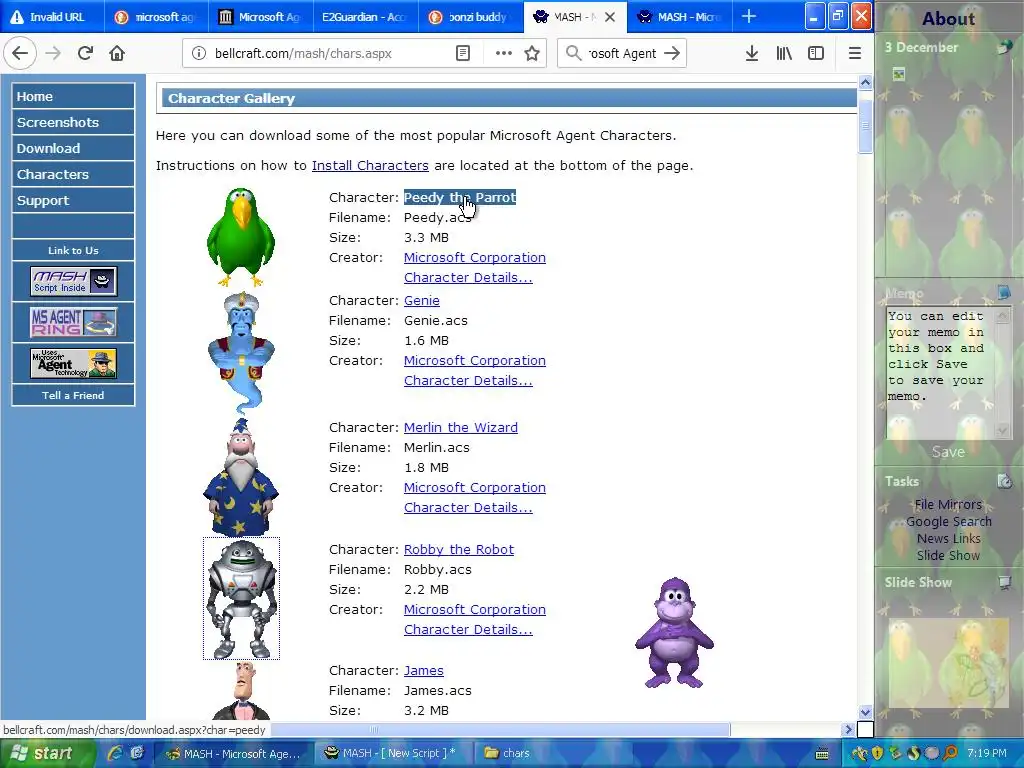The height and width of the screenshot is (768, 1024).
Task: Click the BonziBuddy purple gorilla character
Action: point(675,632)
